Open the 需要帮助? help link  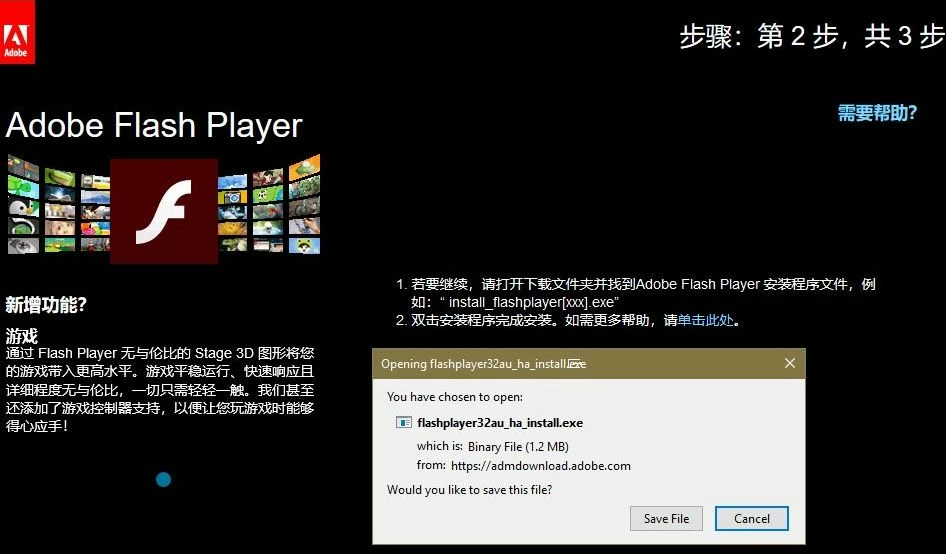[x=877, y=113]
